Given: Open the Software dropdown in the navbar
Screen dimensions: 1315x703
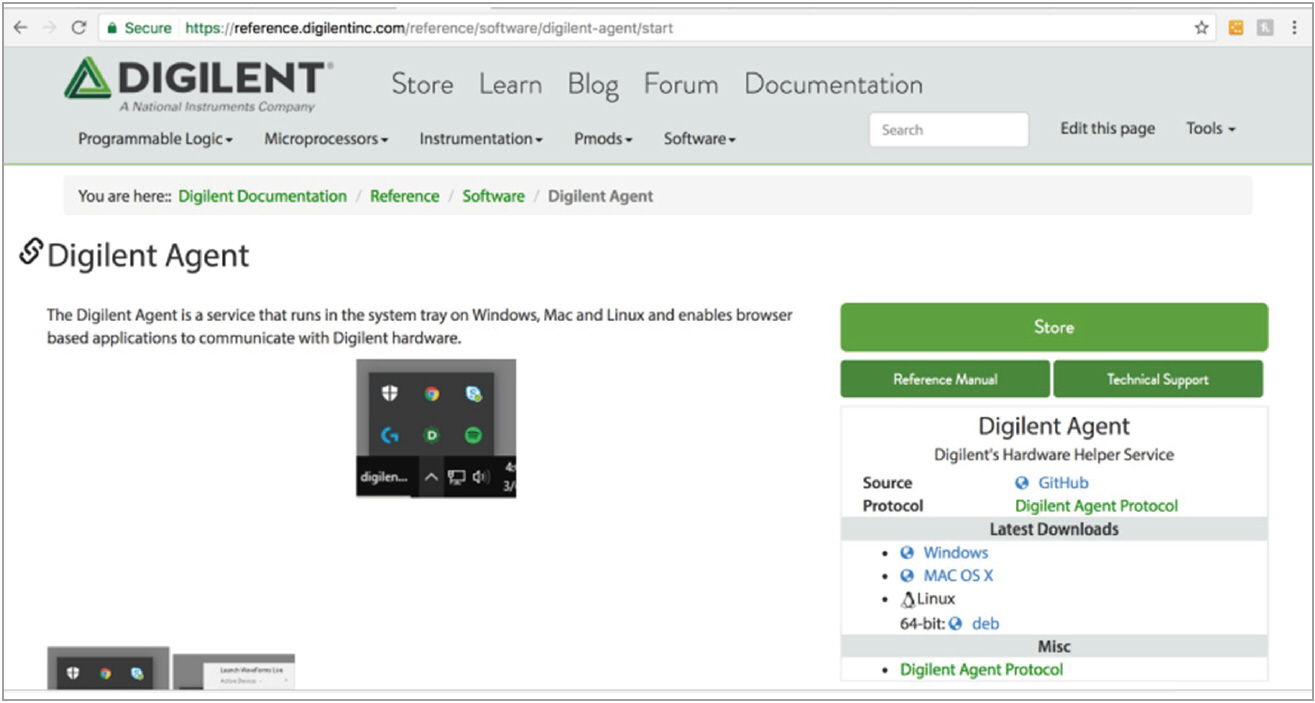Looking at the screenshot, I should pos(699,139).
